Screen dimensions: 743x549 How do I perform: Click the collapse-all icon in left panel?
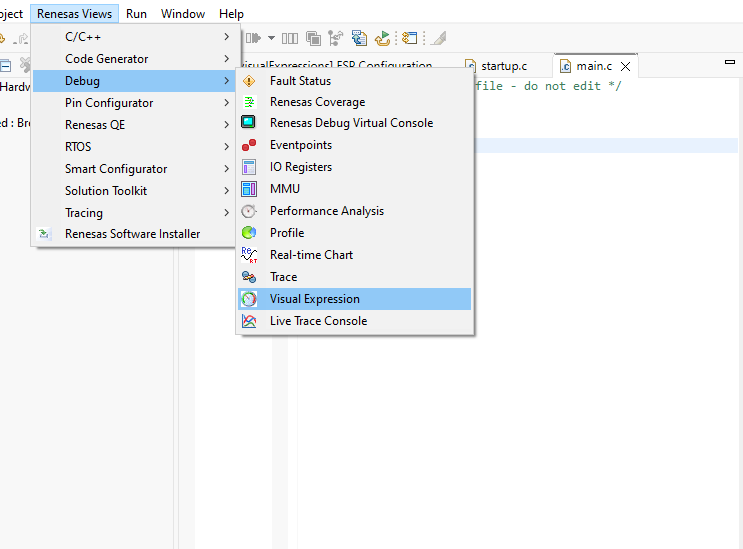coord(5,65)
